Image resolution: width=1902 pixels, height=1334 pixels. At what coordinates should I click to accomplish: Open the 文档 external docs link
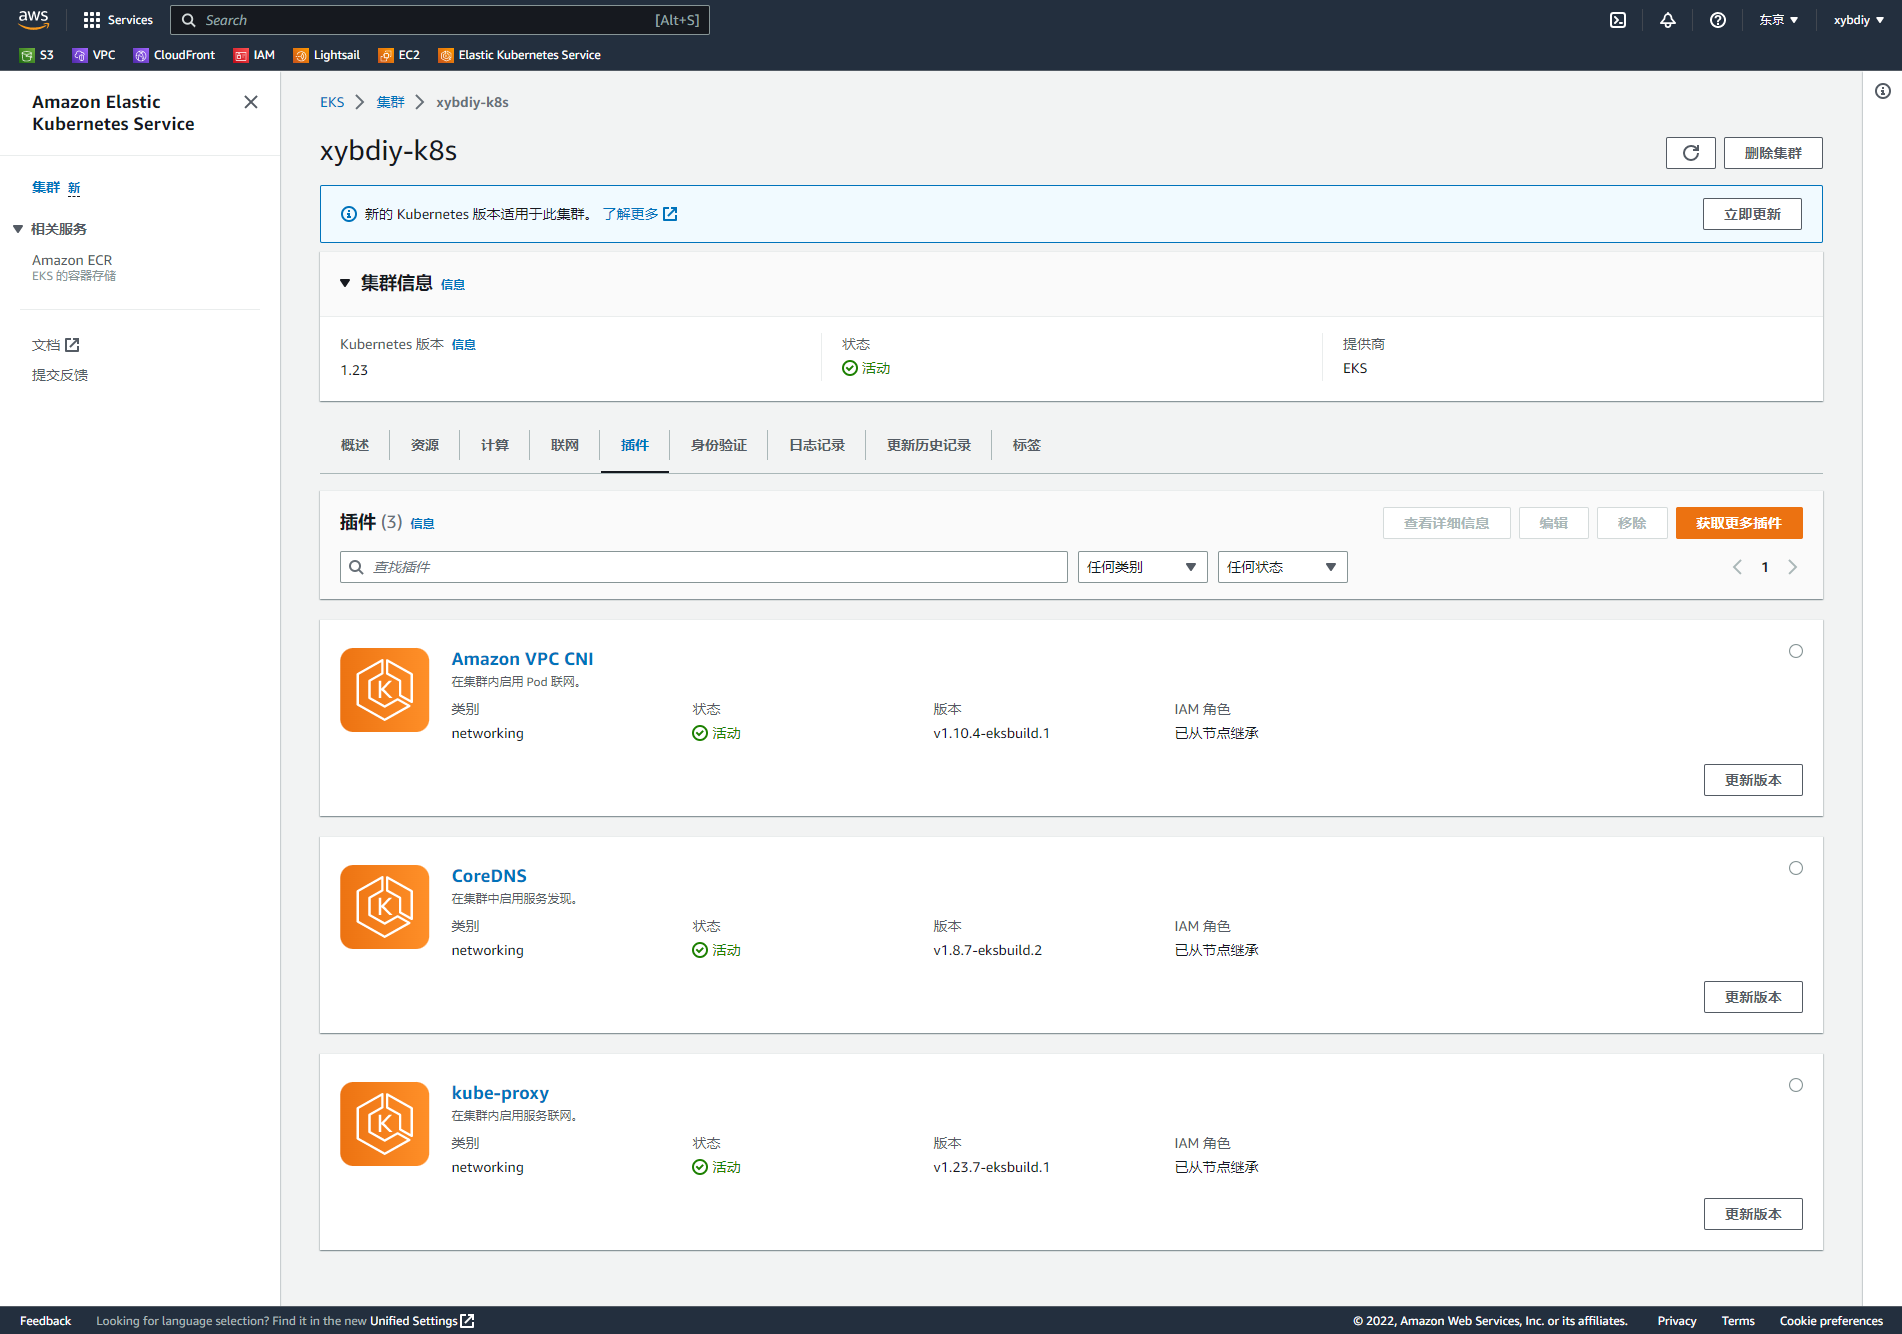coord(55,345)
